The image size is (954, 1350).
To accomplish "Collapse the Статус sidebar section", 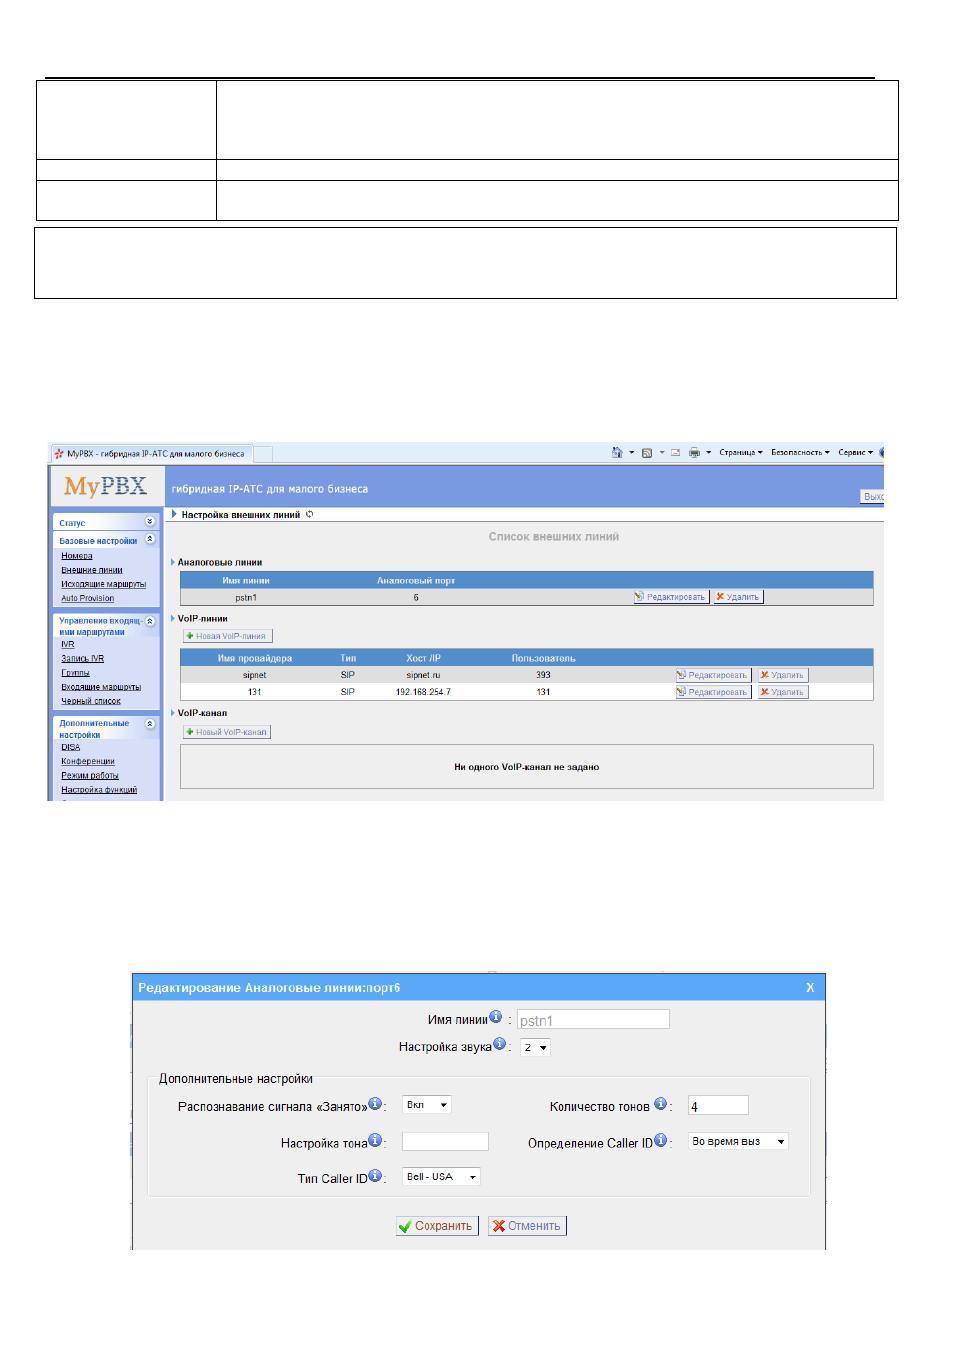I will click(x=150, y=521).
